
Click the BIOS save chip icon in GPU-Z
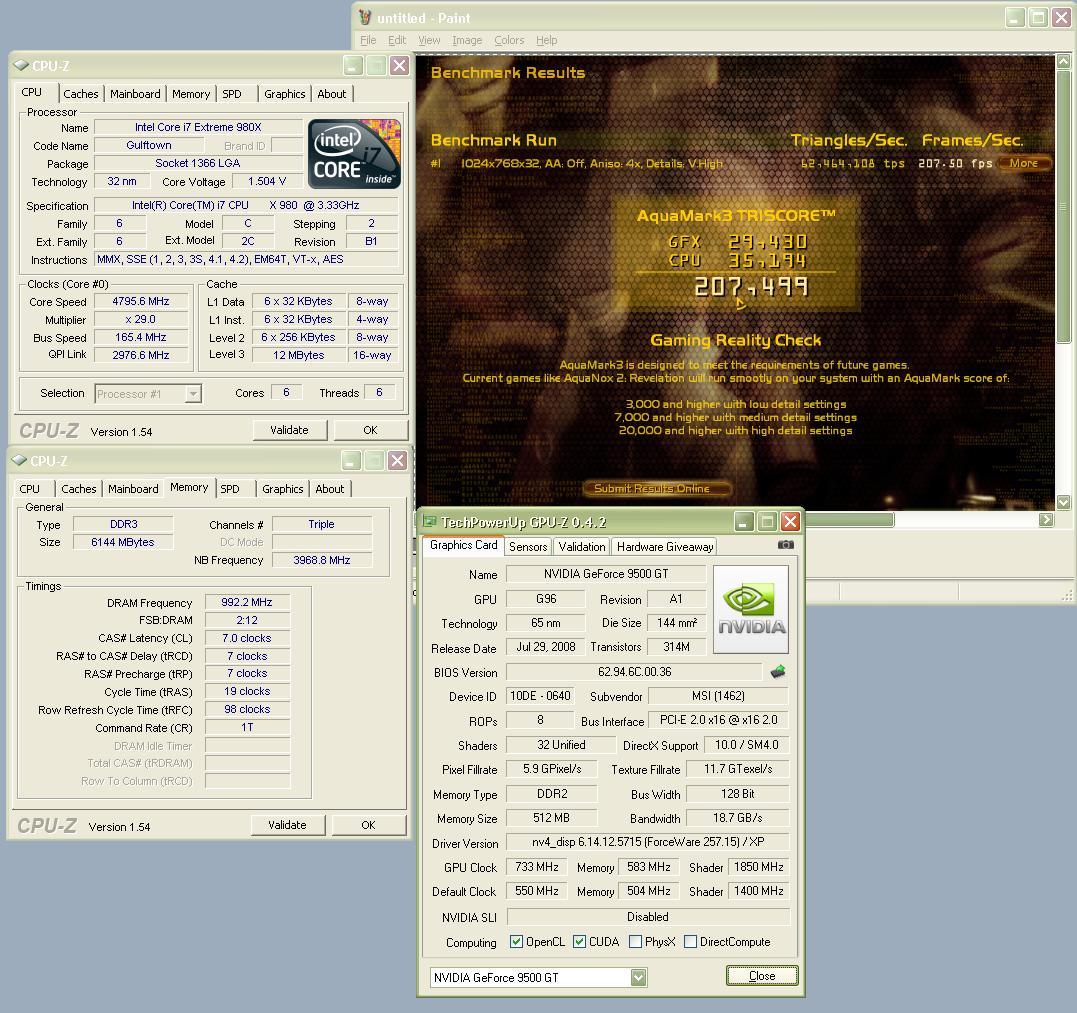778,672
